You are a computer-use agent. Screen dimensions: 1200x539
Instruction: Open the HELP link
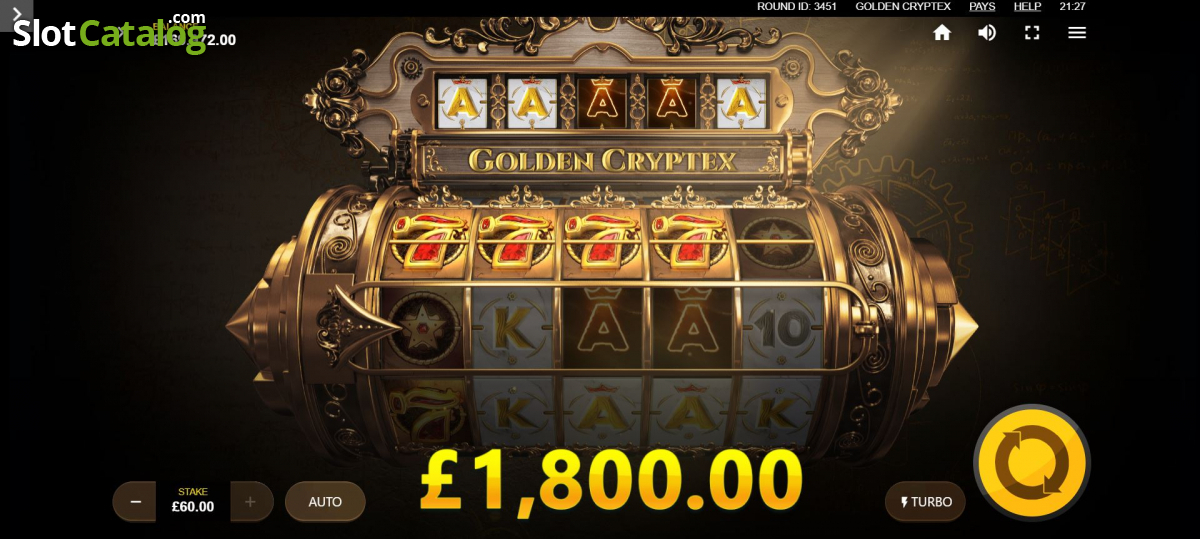pos(1027,6)
